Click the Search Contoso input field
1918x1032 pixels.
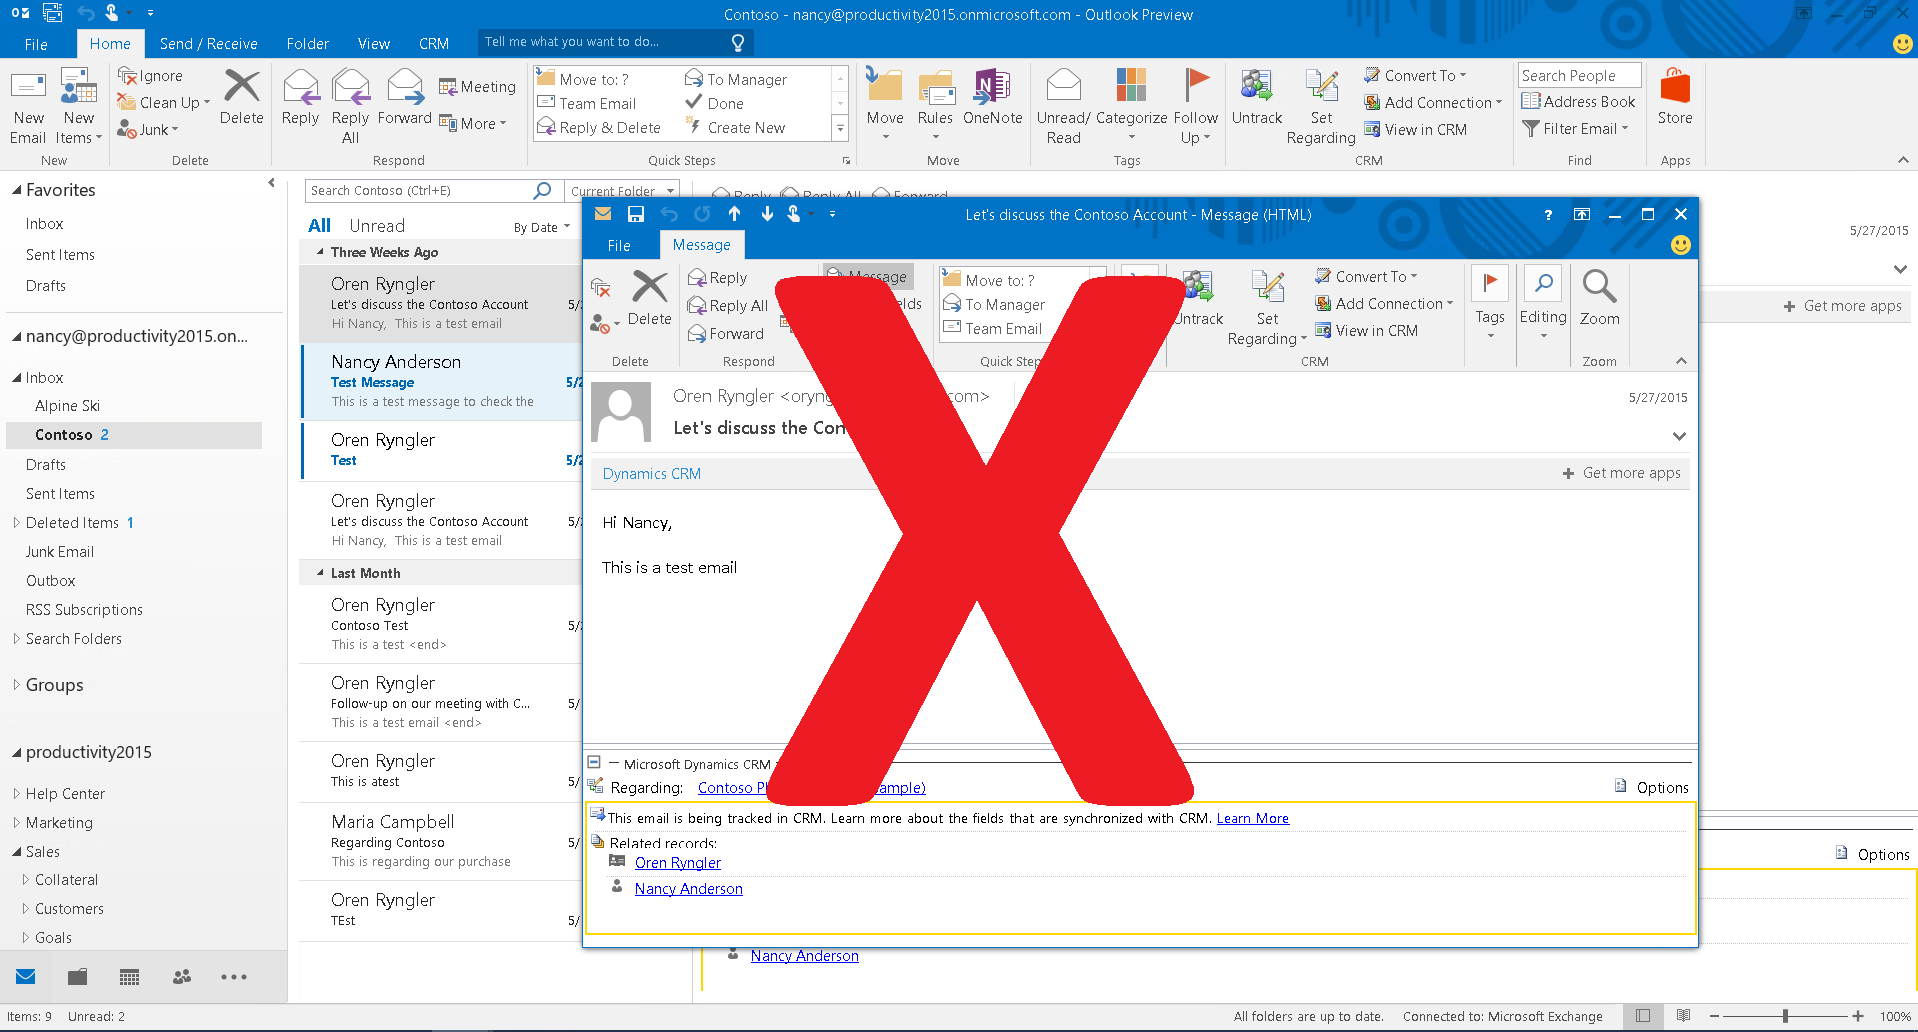[x=420, y=191]
